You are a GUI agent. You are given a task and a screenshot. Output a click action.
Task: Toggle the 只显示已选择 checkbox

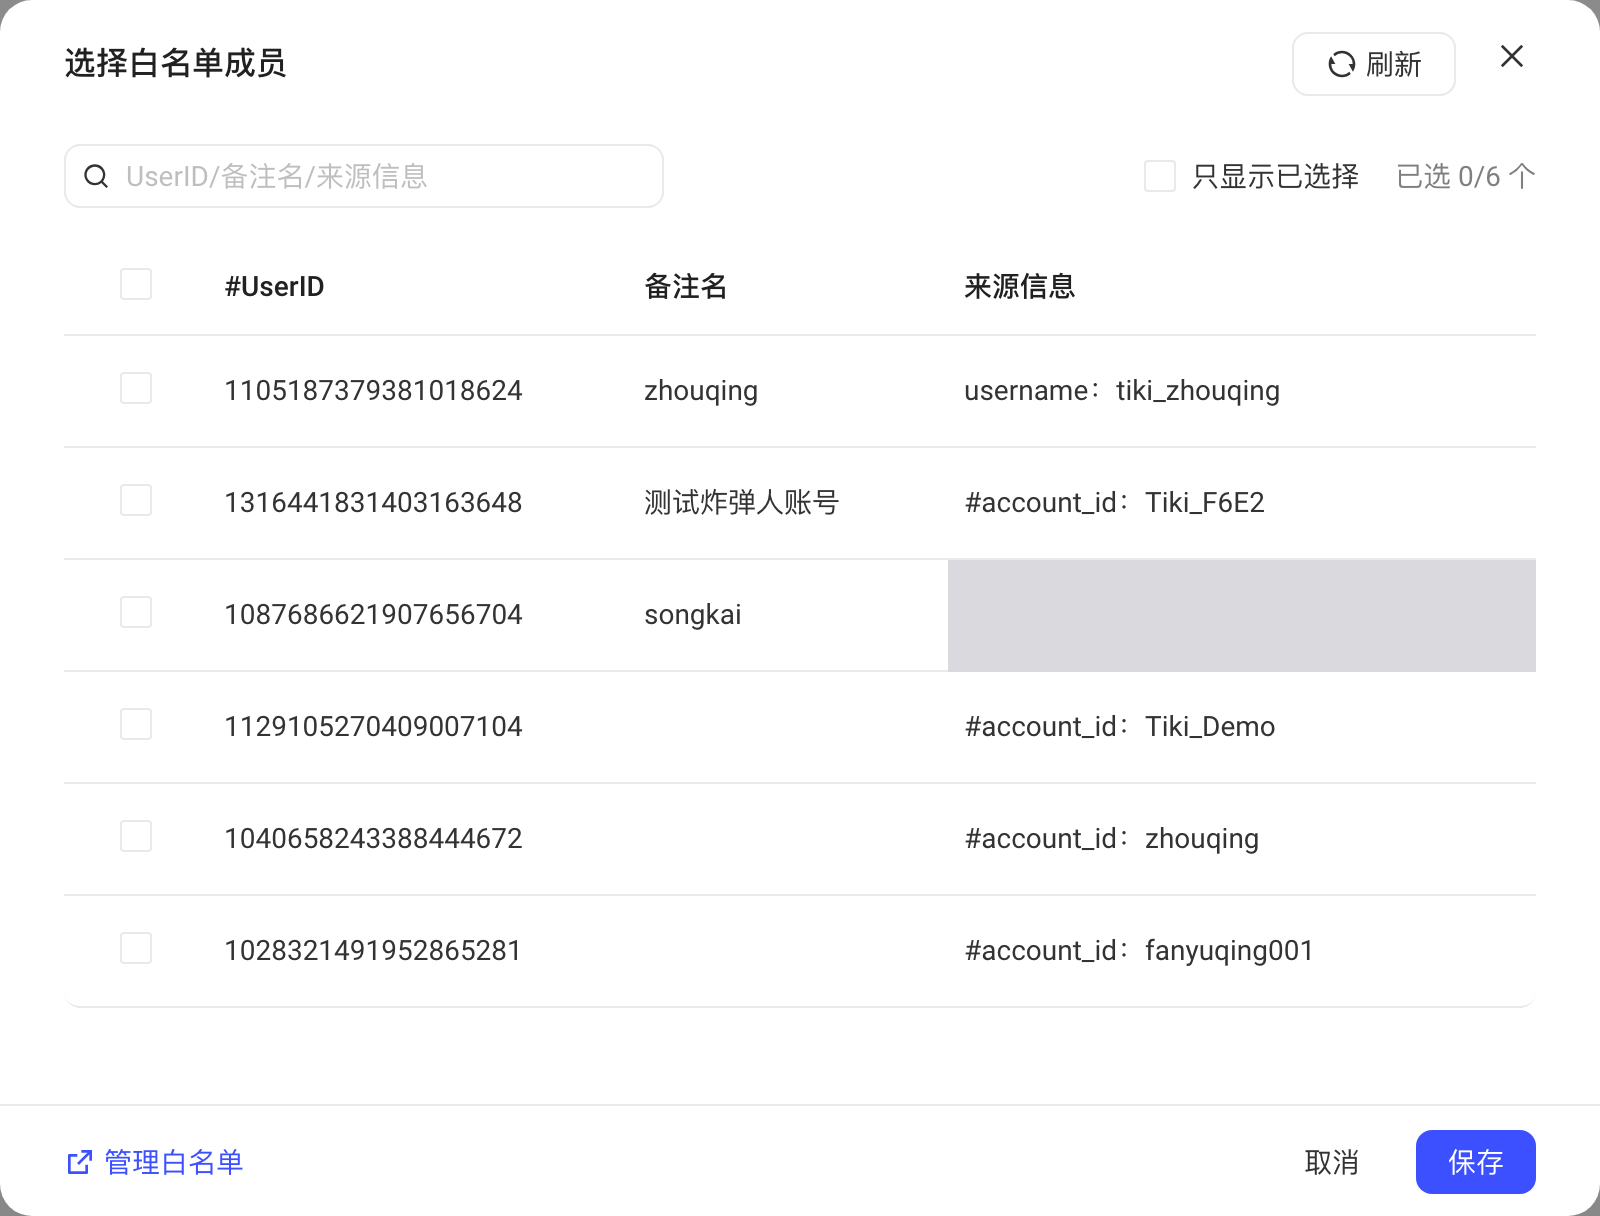click(1160, 176)
